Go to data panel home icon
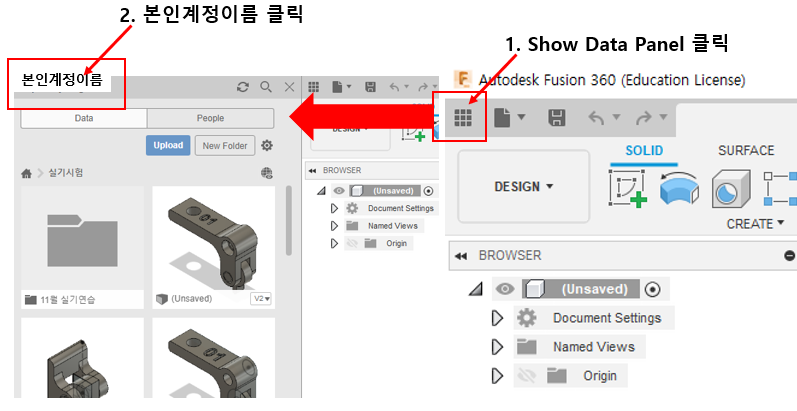Image resolution: width=797 pixels, height=411 pixels. click(26, 174)
